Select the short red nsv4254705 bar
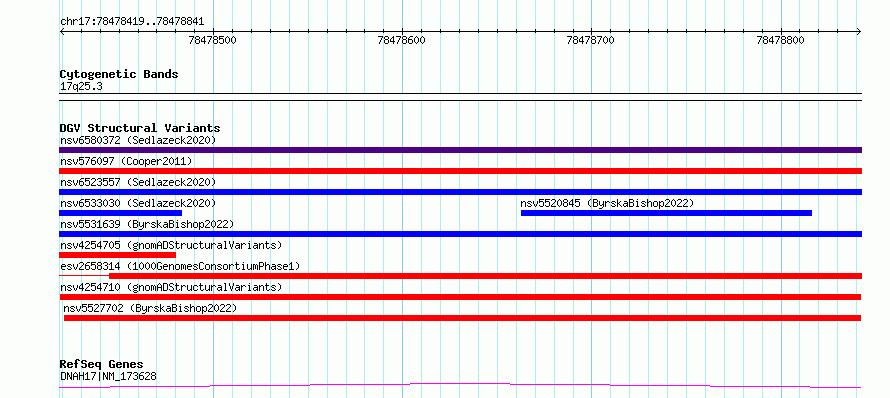This screenshot has height=398, width=890. (117, 255)
